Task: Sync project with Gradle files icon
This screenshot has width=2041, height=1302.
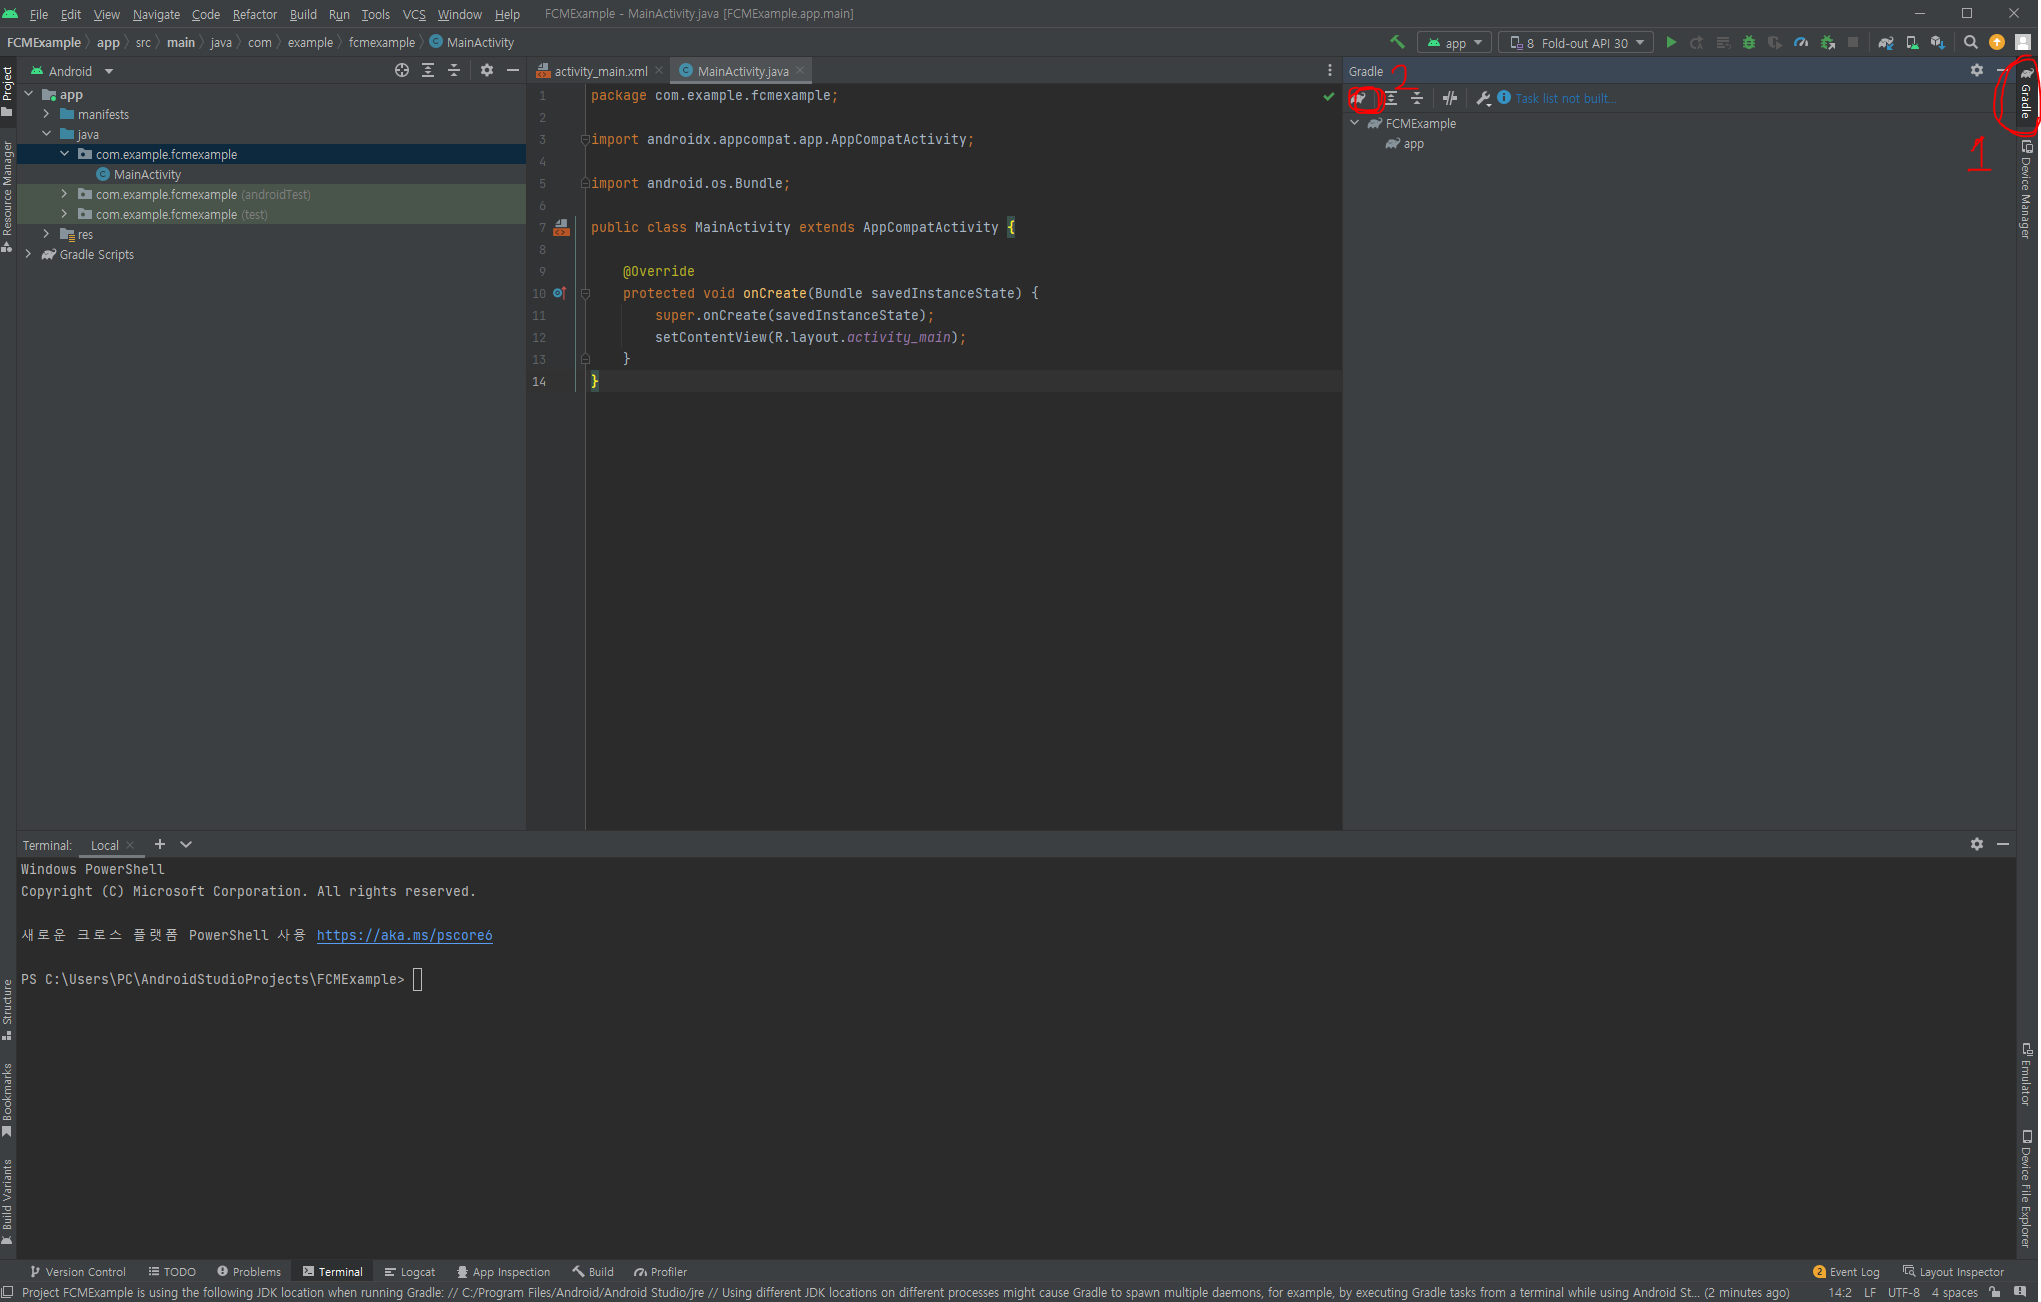Action: tap(1885, 42)
